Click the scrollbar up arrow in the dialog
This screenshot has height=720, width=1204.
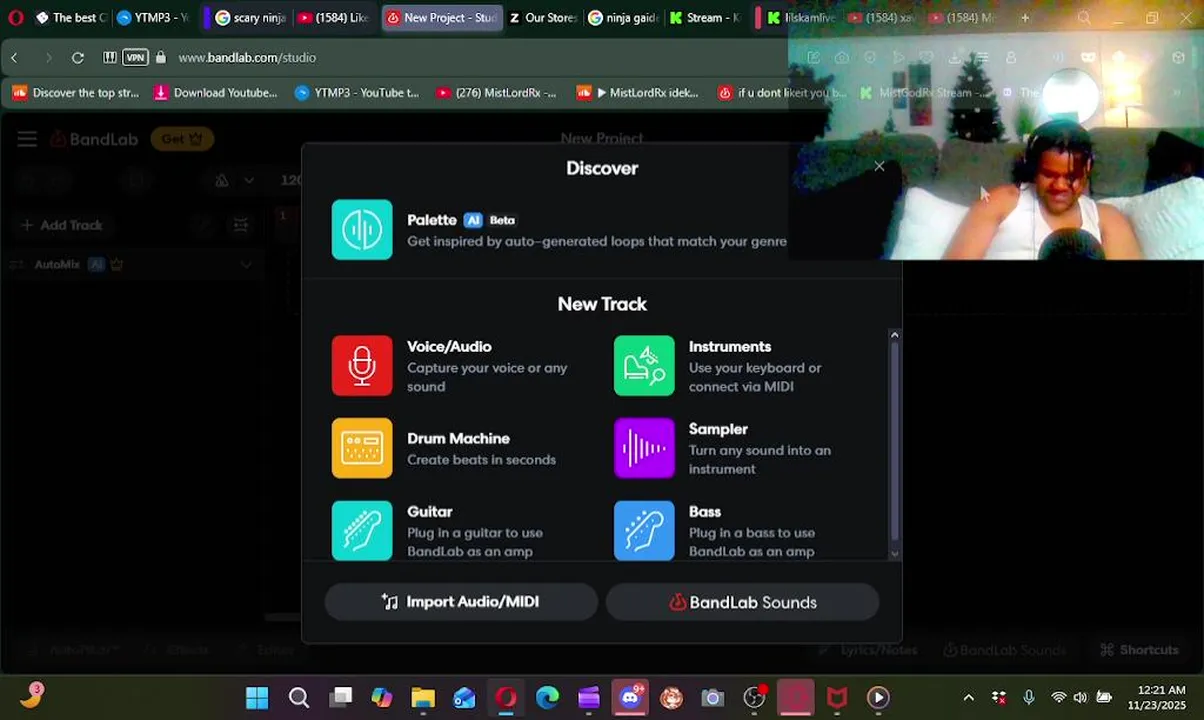[x=894, y=335]
